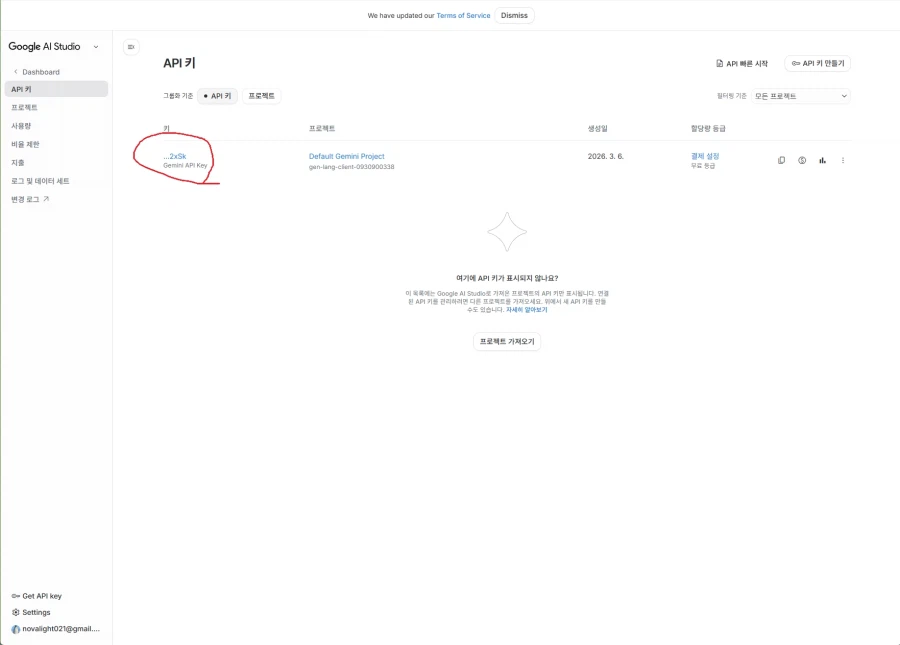Collapse the sidebar with the panel icon
Screen dimensions: 900x645
(x=131, y=46)
